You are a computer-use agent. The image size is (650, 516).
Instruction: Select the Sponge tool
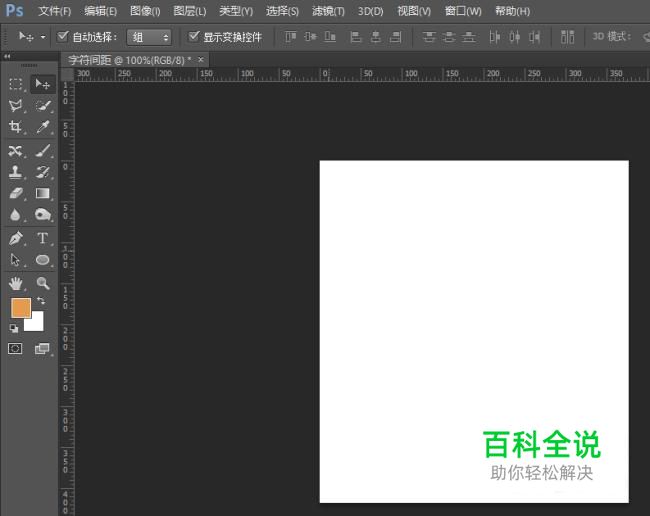coord(43,215)
